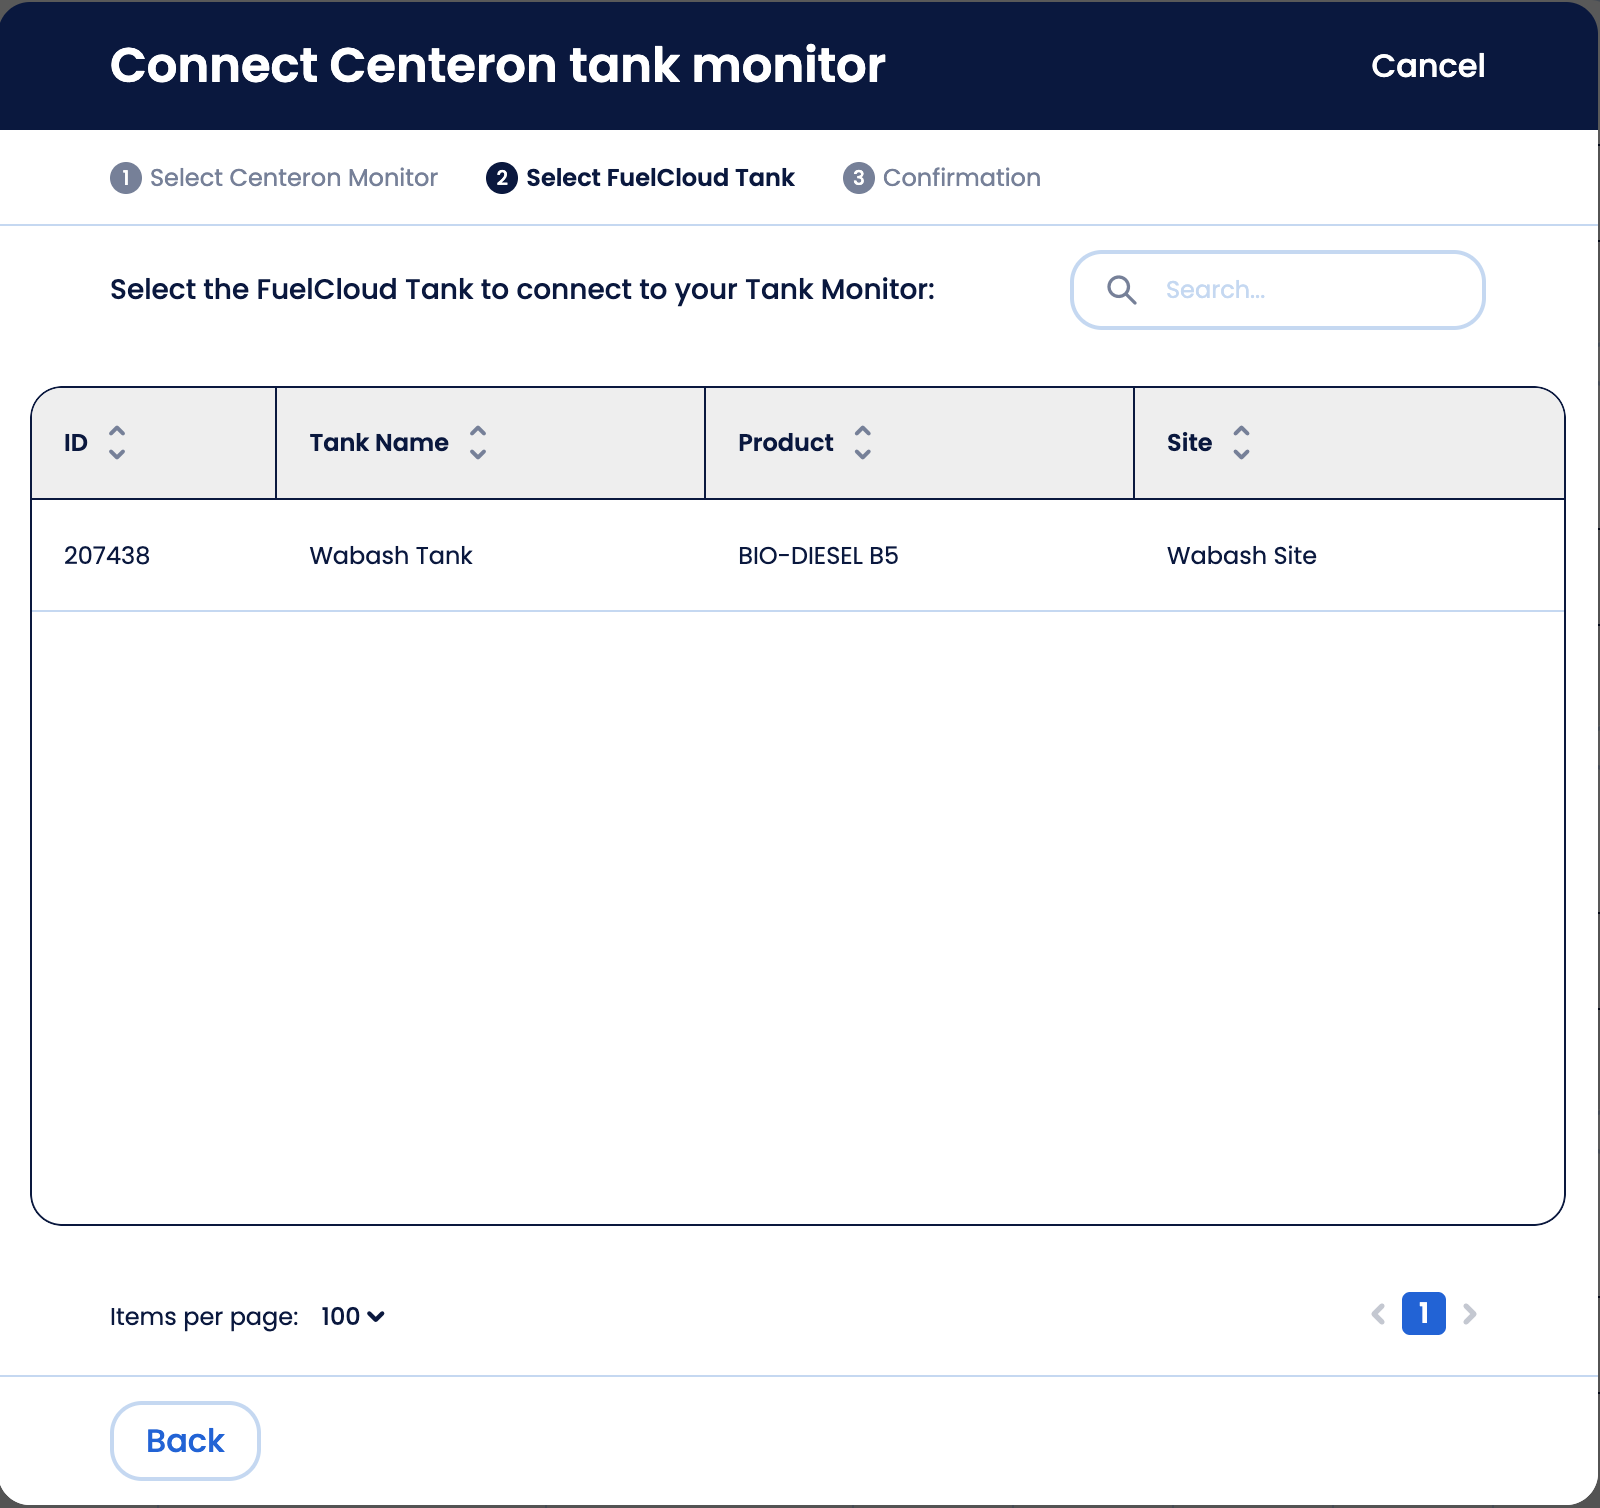Select the Wabash Tank row
Viewport: 1600px width, 1508px height.
pos(798,555)
